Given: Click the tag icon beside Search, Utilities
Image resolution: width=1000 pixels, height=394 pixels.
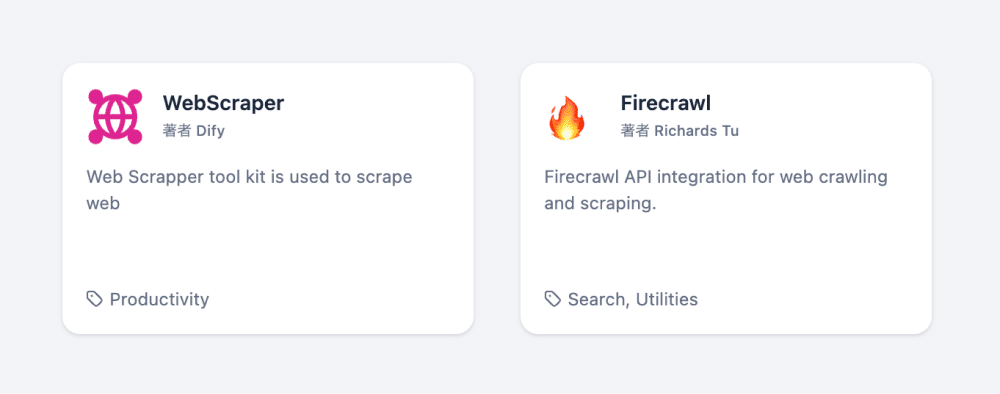Looking at the screenshot, I should click(553, 299).
